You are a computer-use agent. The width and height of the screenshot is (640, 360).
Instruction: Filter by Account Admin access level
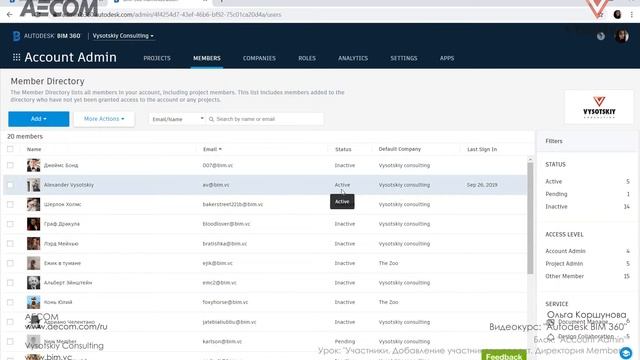(x=565, y=251)
